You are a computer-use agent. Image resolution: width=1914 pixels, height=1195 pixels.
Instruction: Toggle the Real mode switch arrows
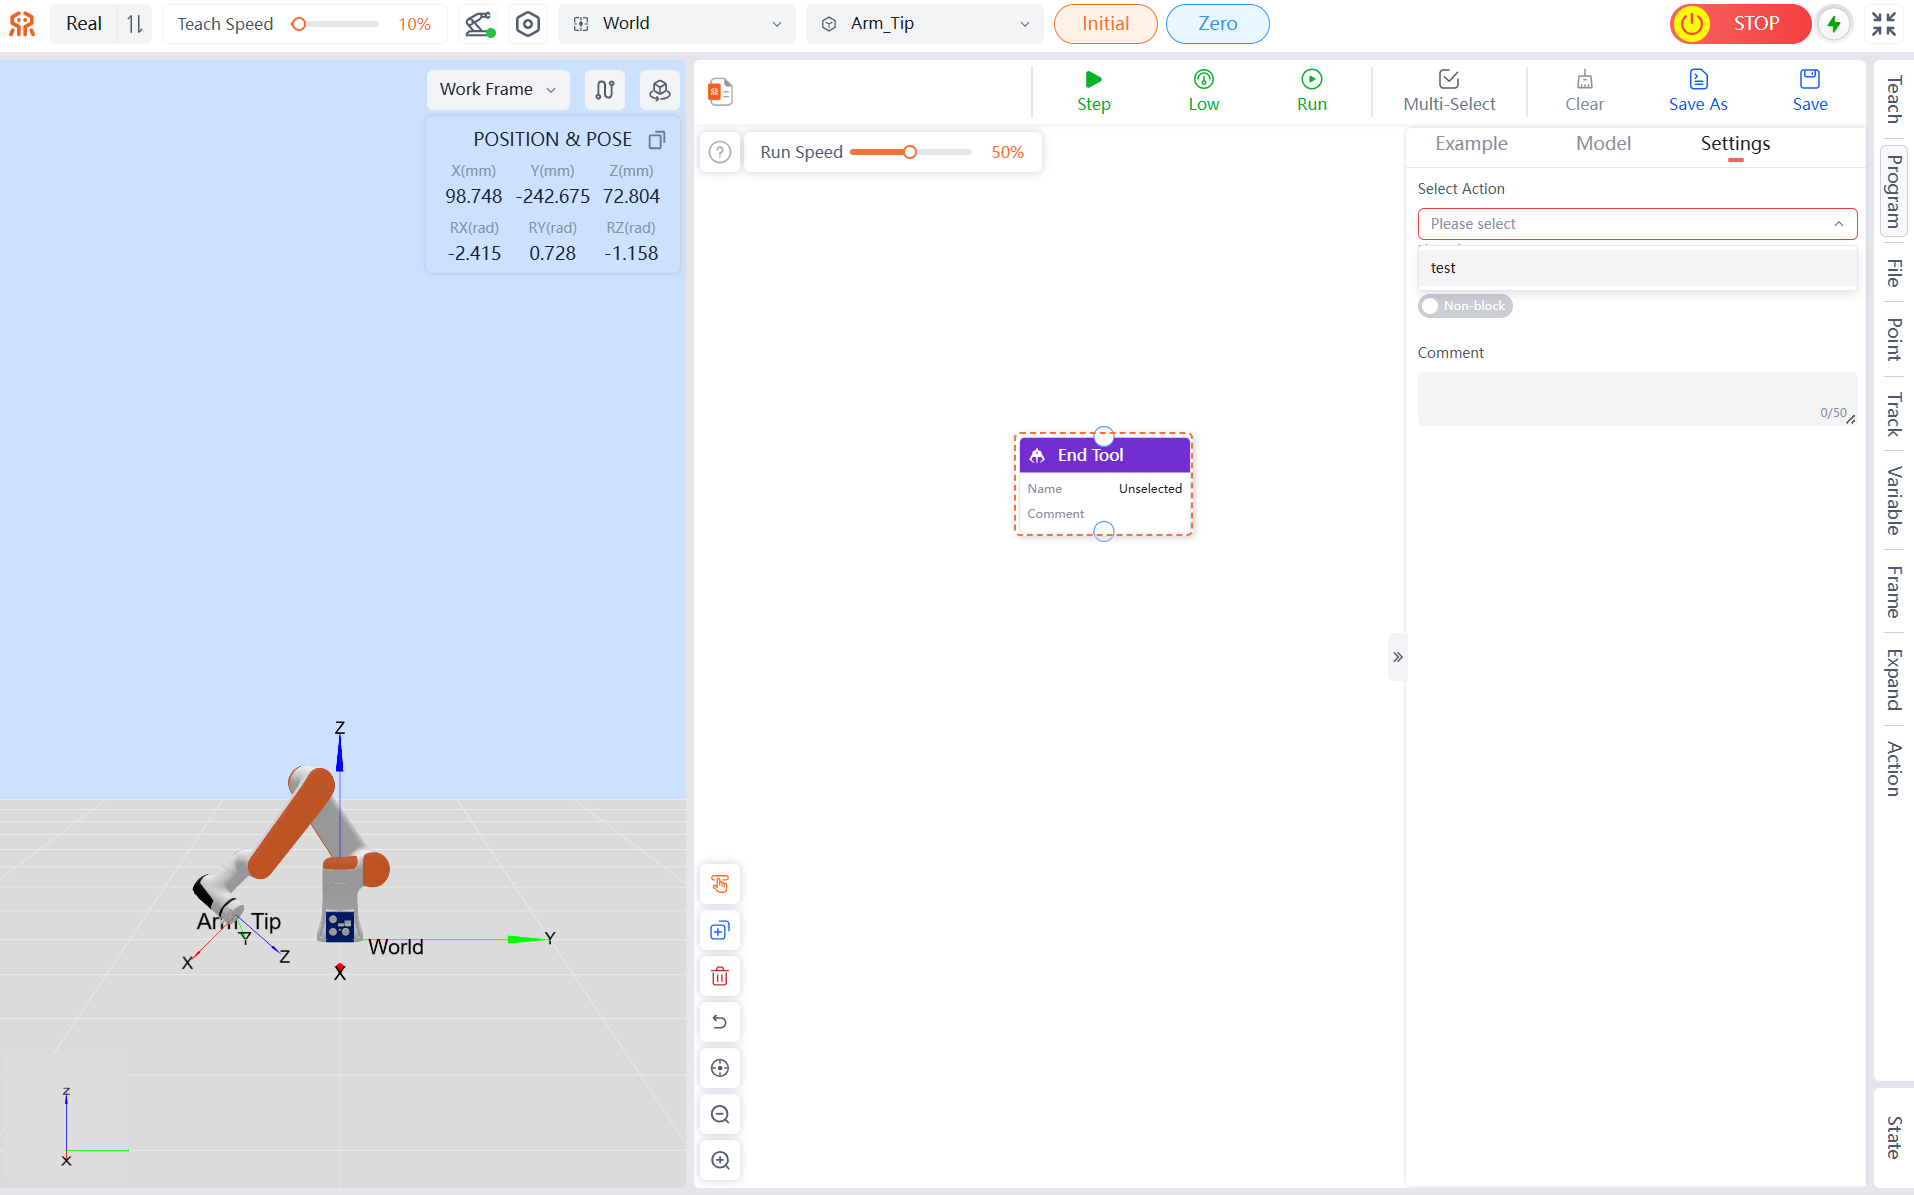pyautogui.click(x=135, y=24)
